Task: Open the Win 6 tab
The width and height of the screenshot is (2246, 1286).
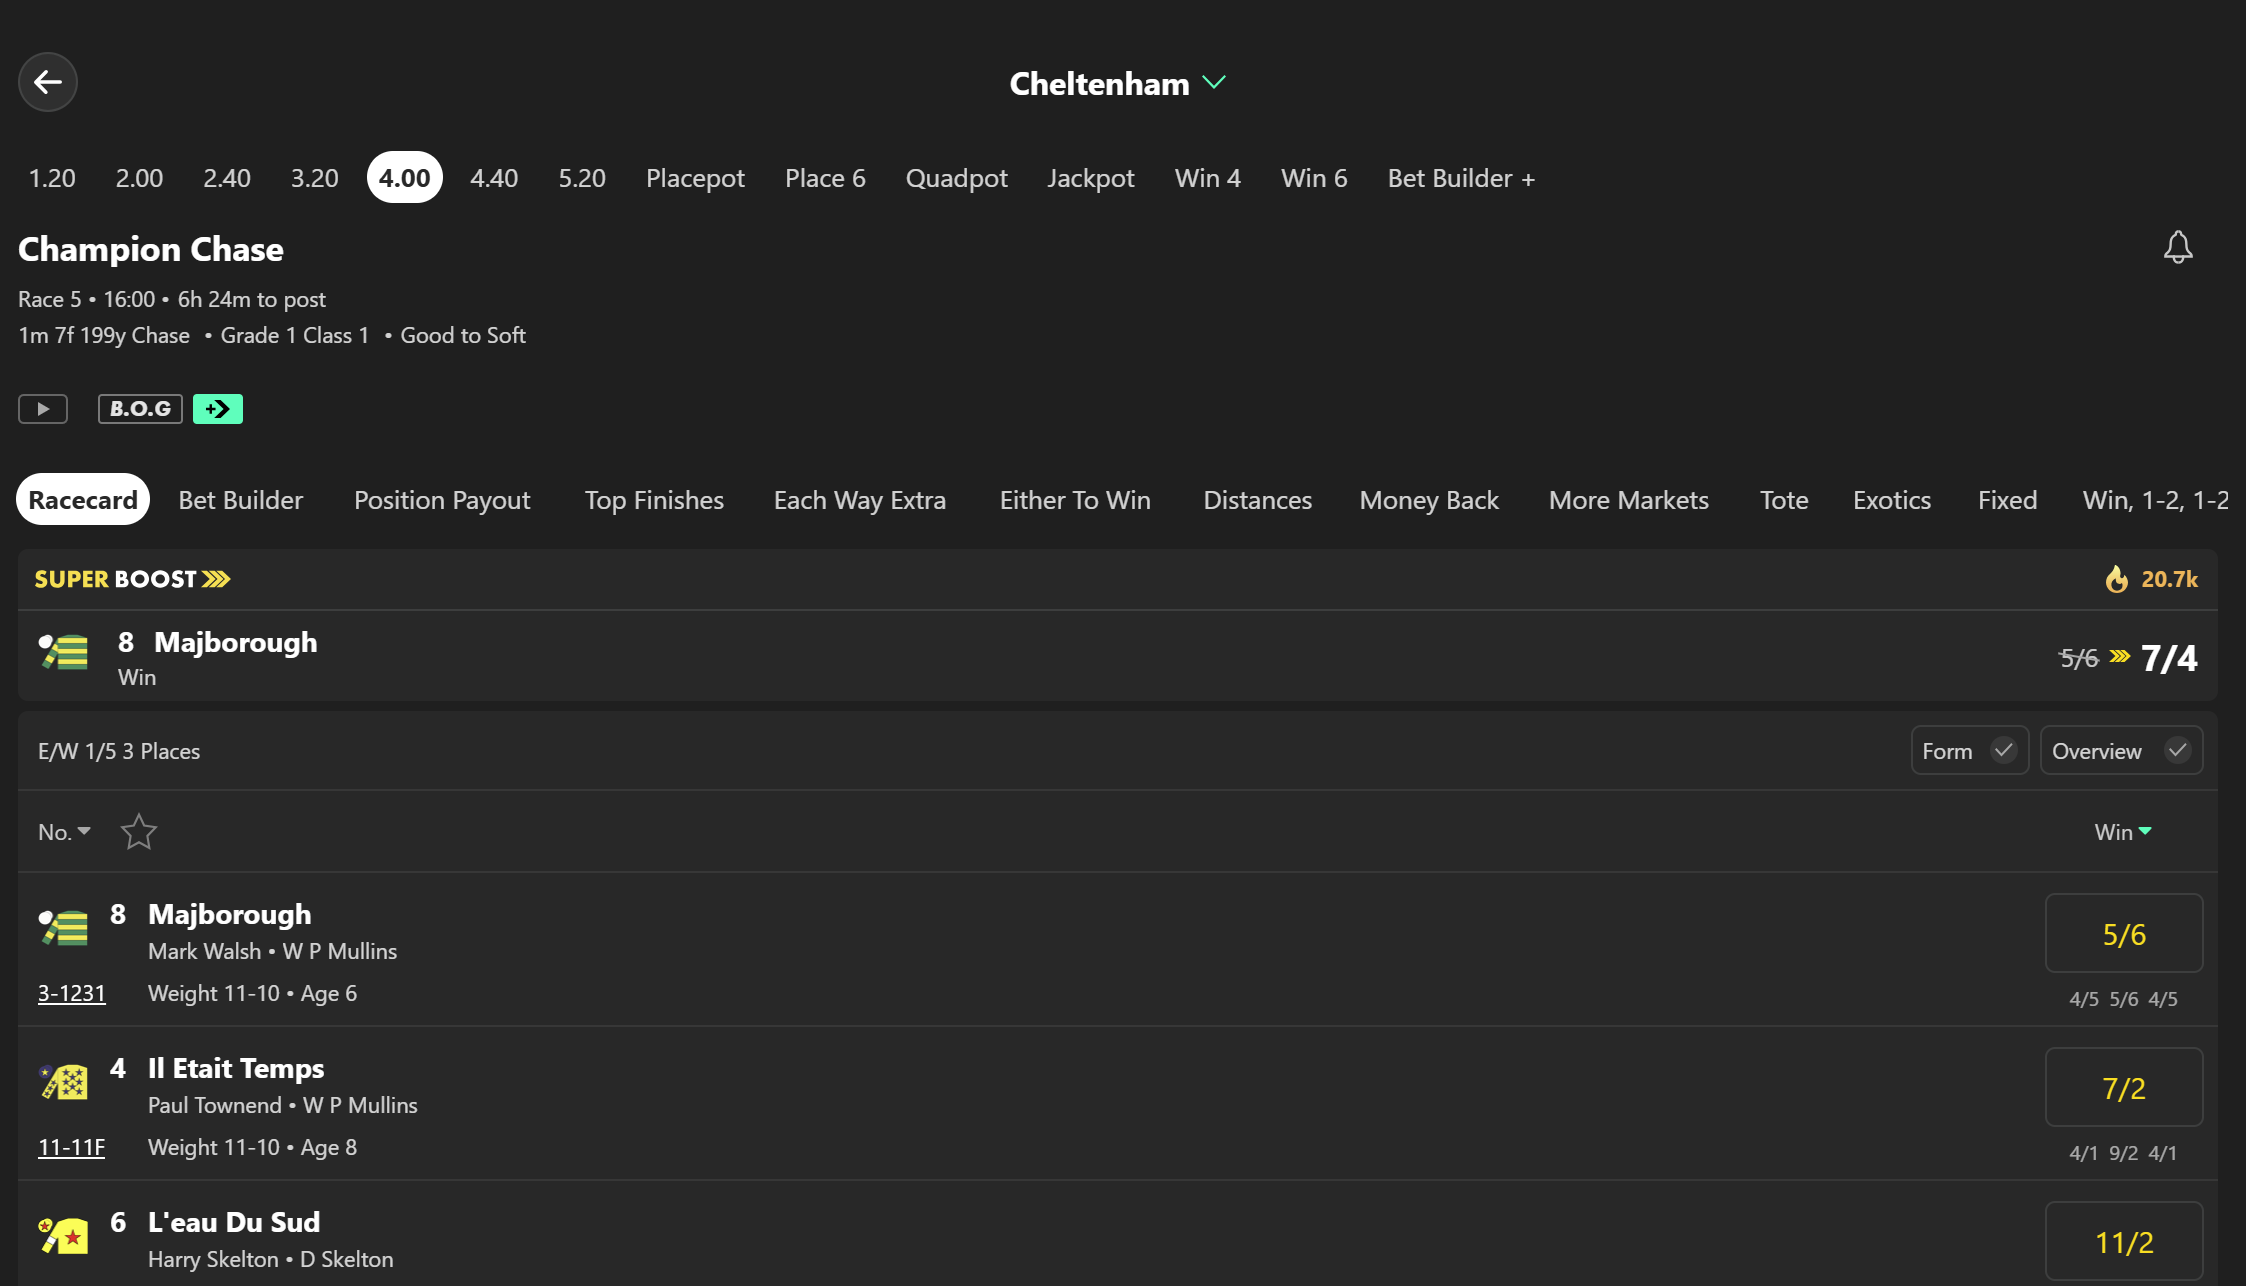Action: (x=1314, y=178)
